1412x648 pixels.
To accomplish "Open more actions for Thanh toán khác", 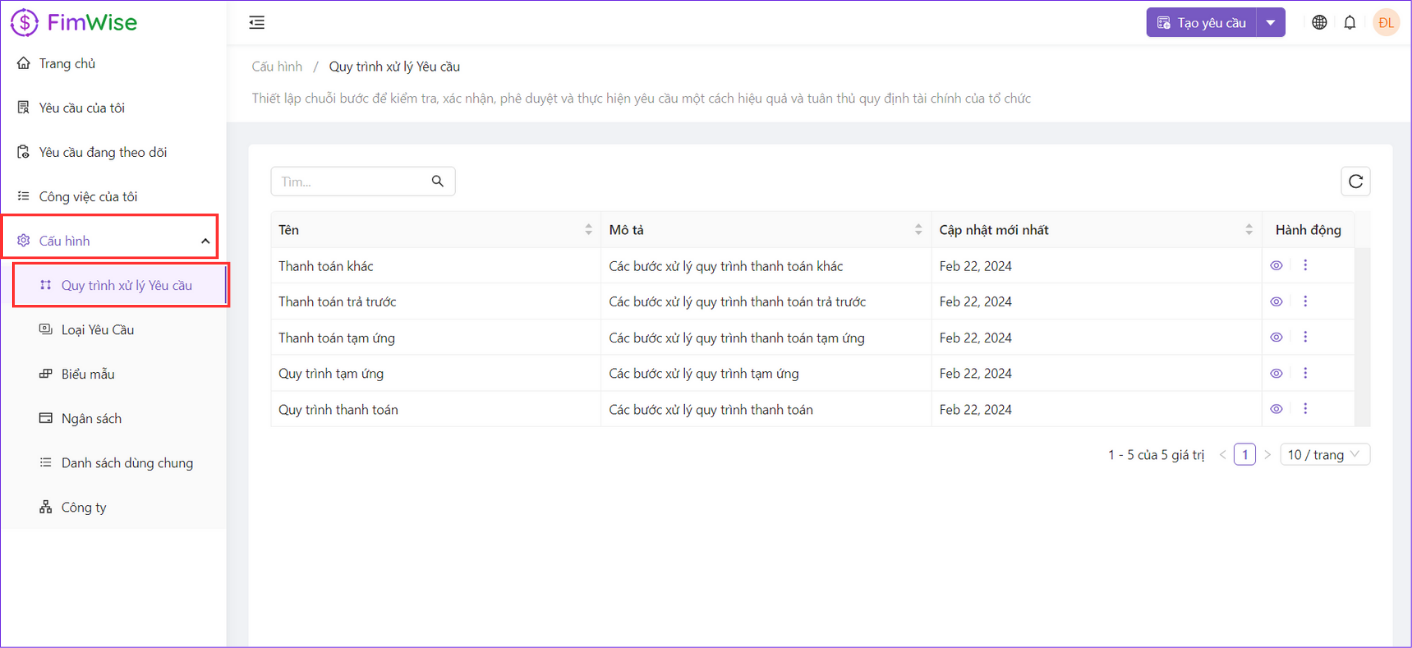I will point(1305,266).
